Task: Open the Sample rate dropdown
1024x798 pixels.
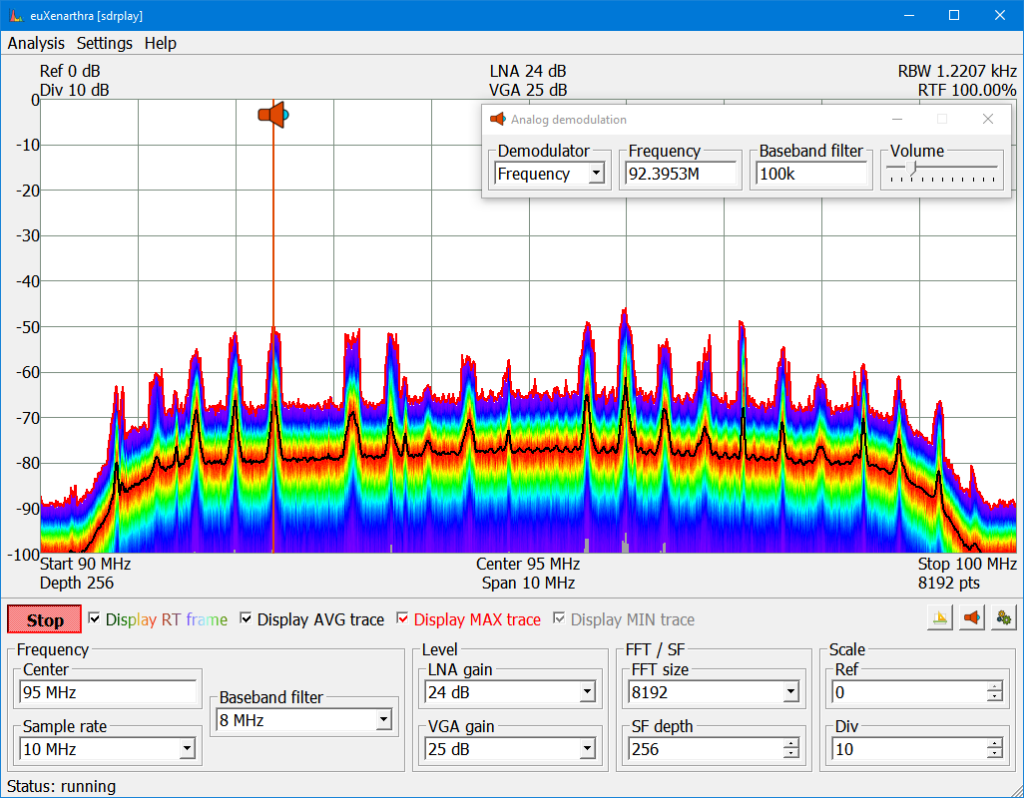Action: pyautogui.click(x=187, y=748)
